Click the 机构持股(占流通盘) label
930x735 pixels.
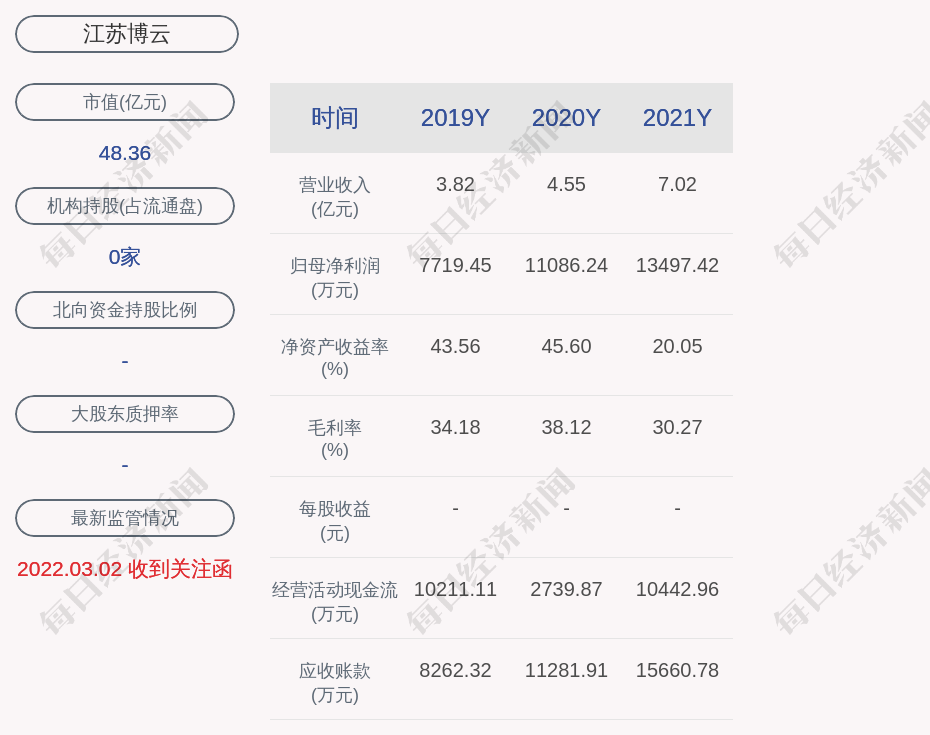coord(125,206)
